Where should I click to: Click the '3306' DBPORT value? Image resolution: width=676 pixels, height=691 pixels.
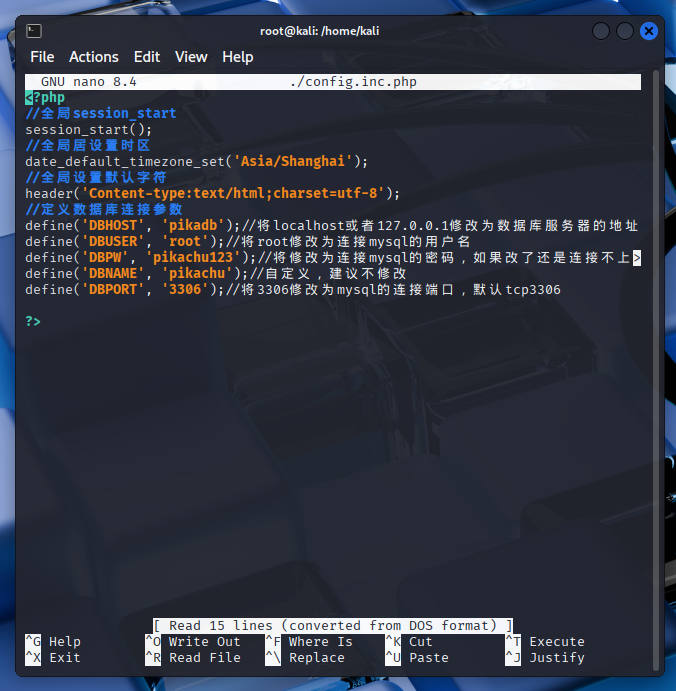point(182,290)
